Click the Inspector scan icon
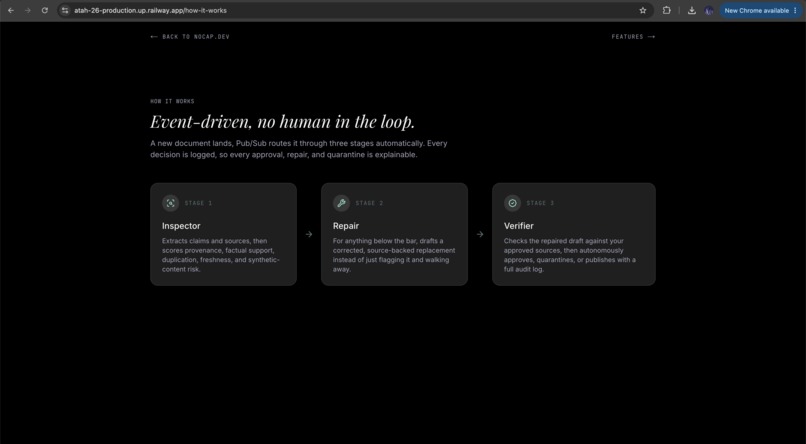 click(x=171, y=203)
